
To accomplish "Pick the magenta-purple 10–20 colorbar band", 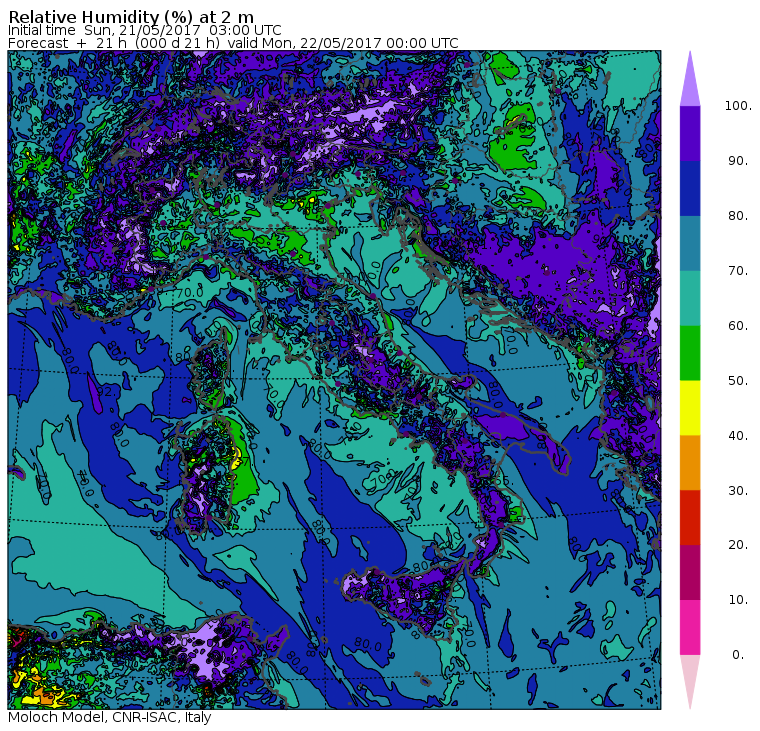I will click(x=690, y=573).
